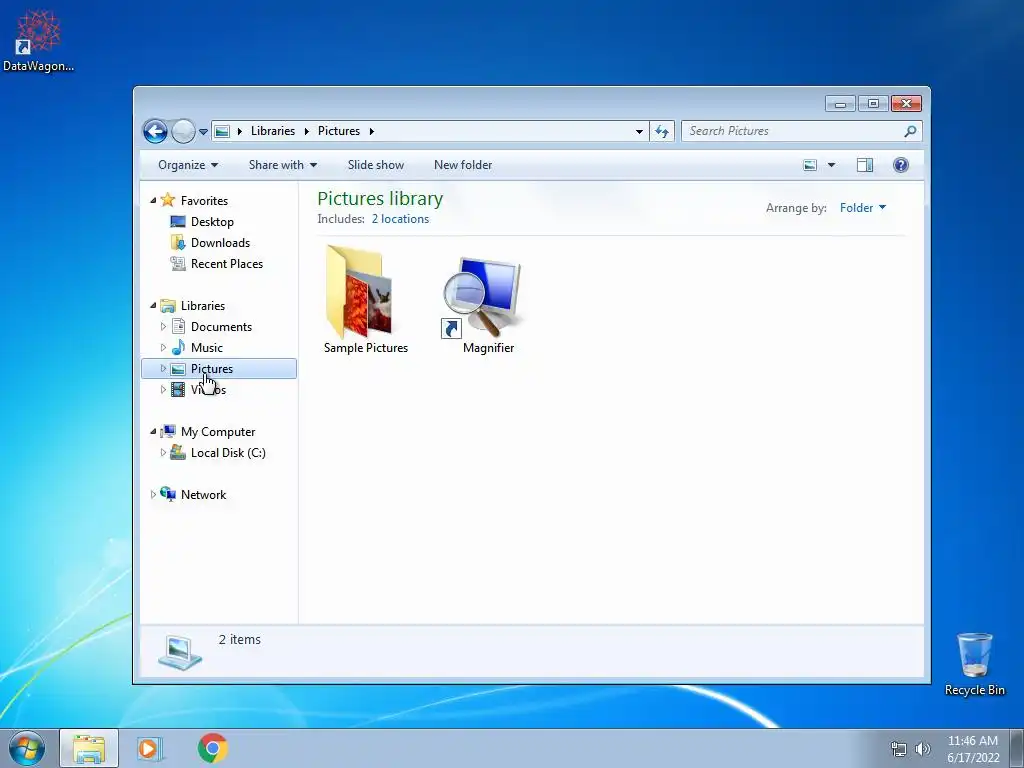1024x768 pixels.
Task: Click the network tray icon
Action: pyautogui.click(x=899, y=749)
